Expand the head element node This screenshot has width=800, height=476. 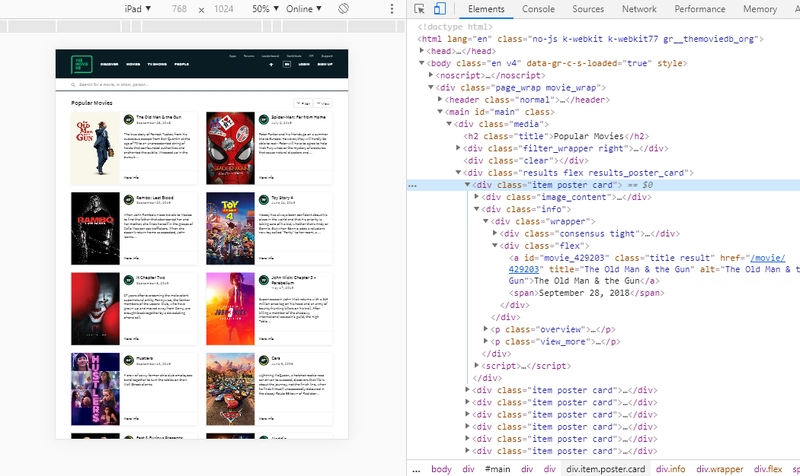coord(422,50)
